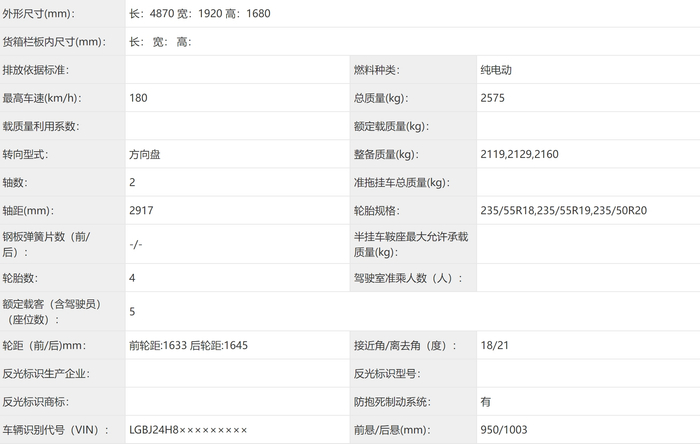Click the 钢板弹簧片数 value -/-
Screen dimensions: 700x444
(x=136, y=244)
